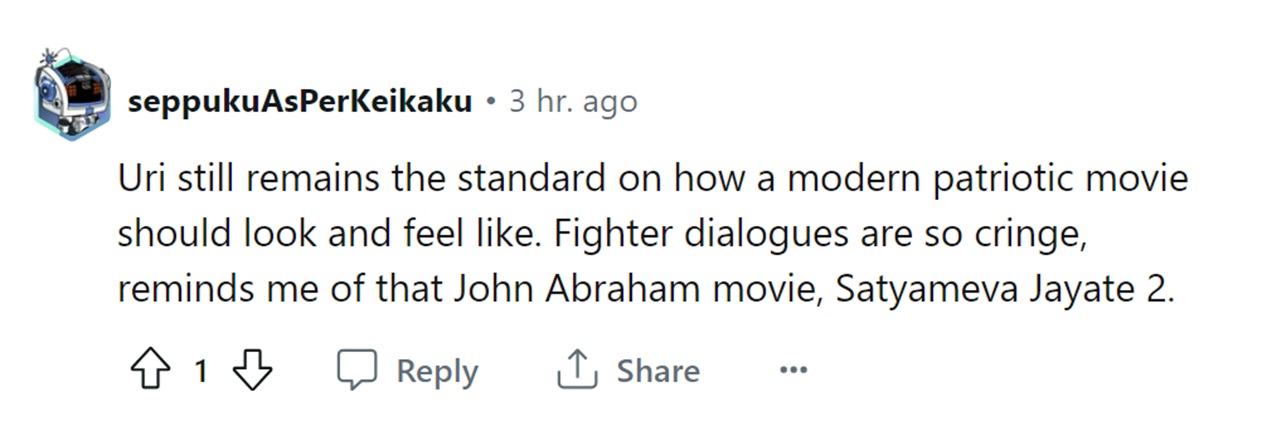
Task: Click the Share text label
Action: coord(657,371)
